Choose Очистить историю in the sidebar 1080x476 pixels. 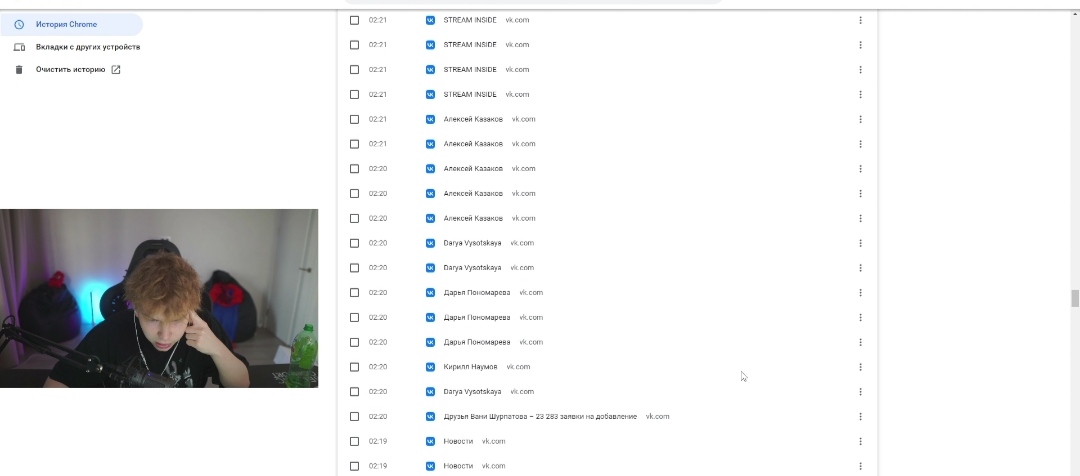[70, 70]
